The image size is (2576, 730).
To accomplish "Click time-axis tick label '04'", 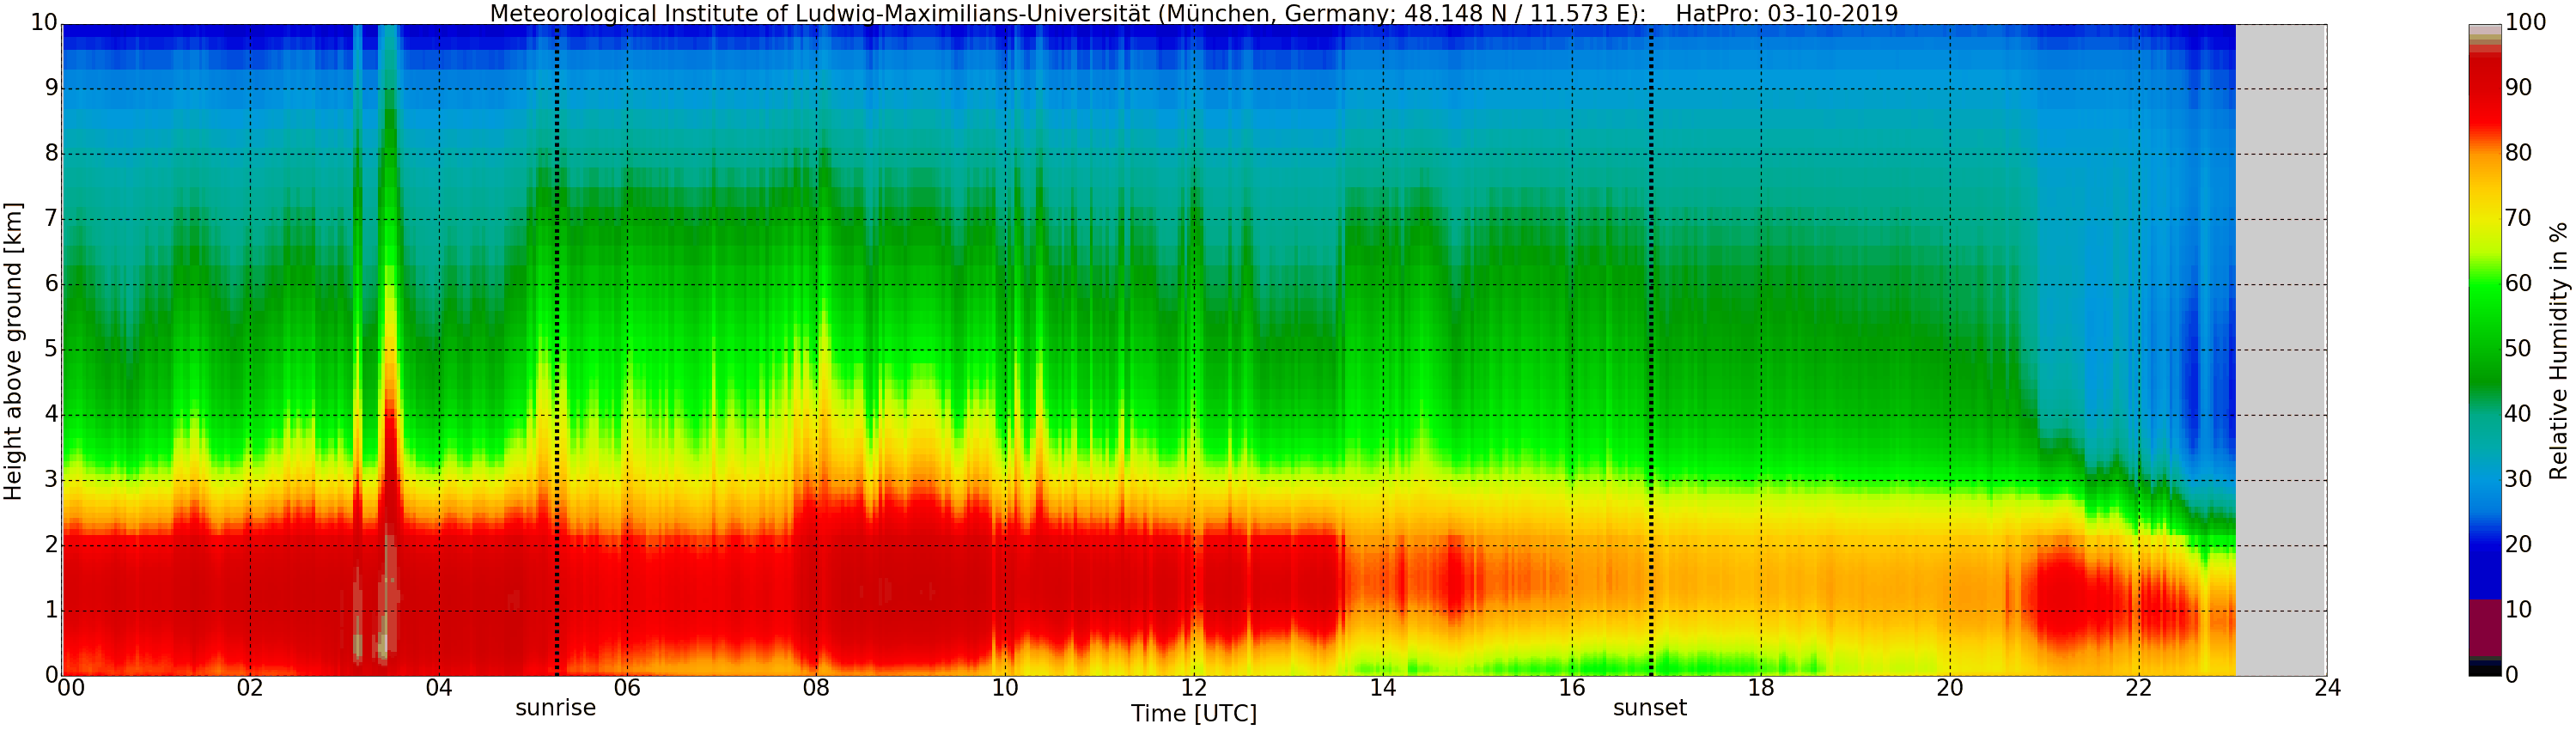I will pyautogui.click(x=439, y=688).
